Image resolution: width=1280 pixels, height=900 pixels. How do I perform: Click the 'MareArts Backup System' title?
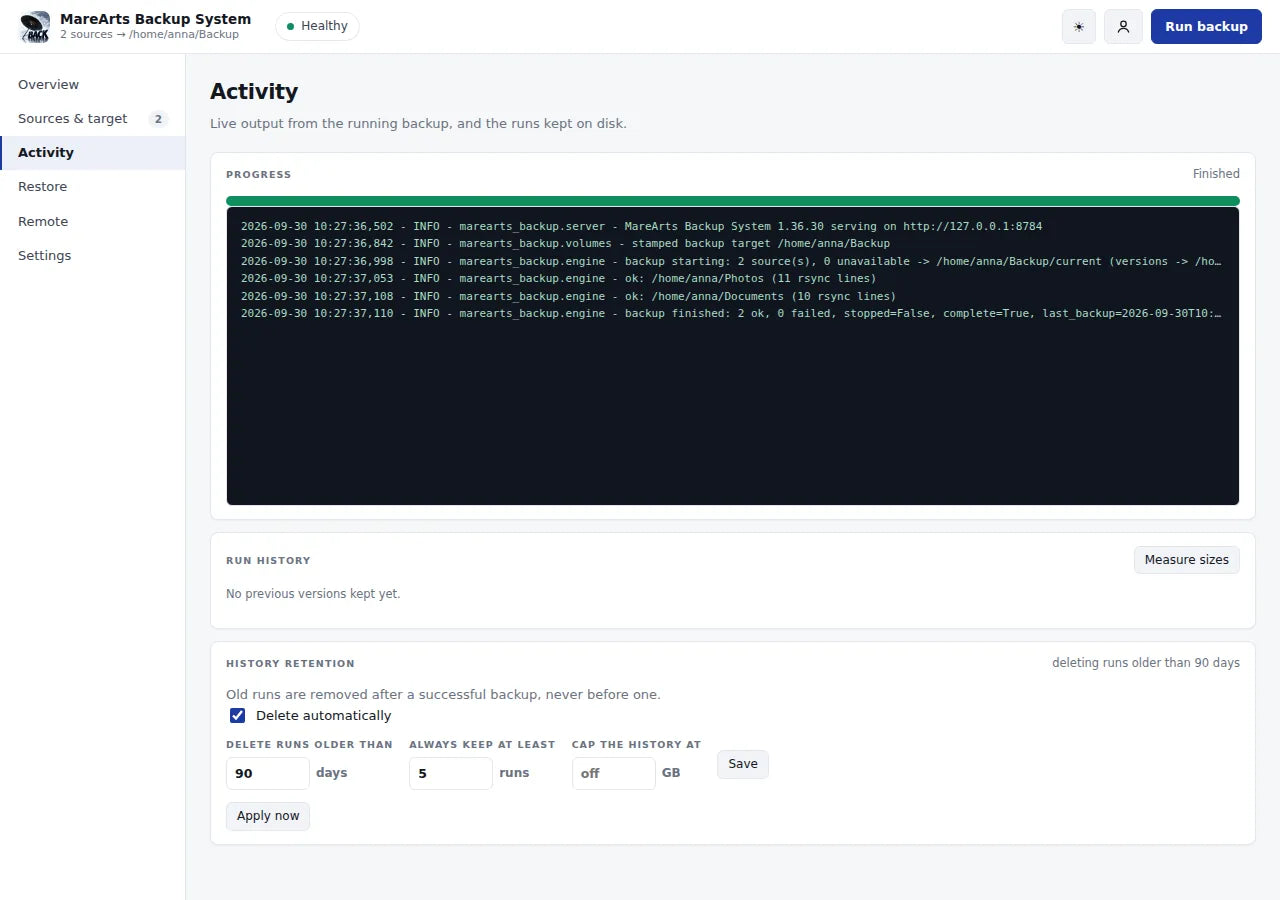click(155, 19)
